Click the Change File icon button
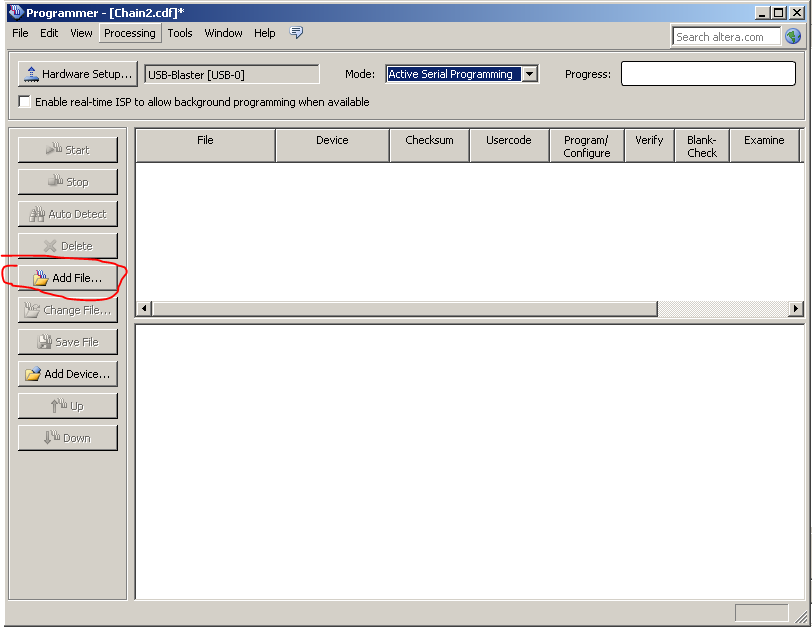 point(67,310)
